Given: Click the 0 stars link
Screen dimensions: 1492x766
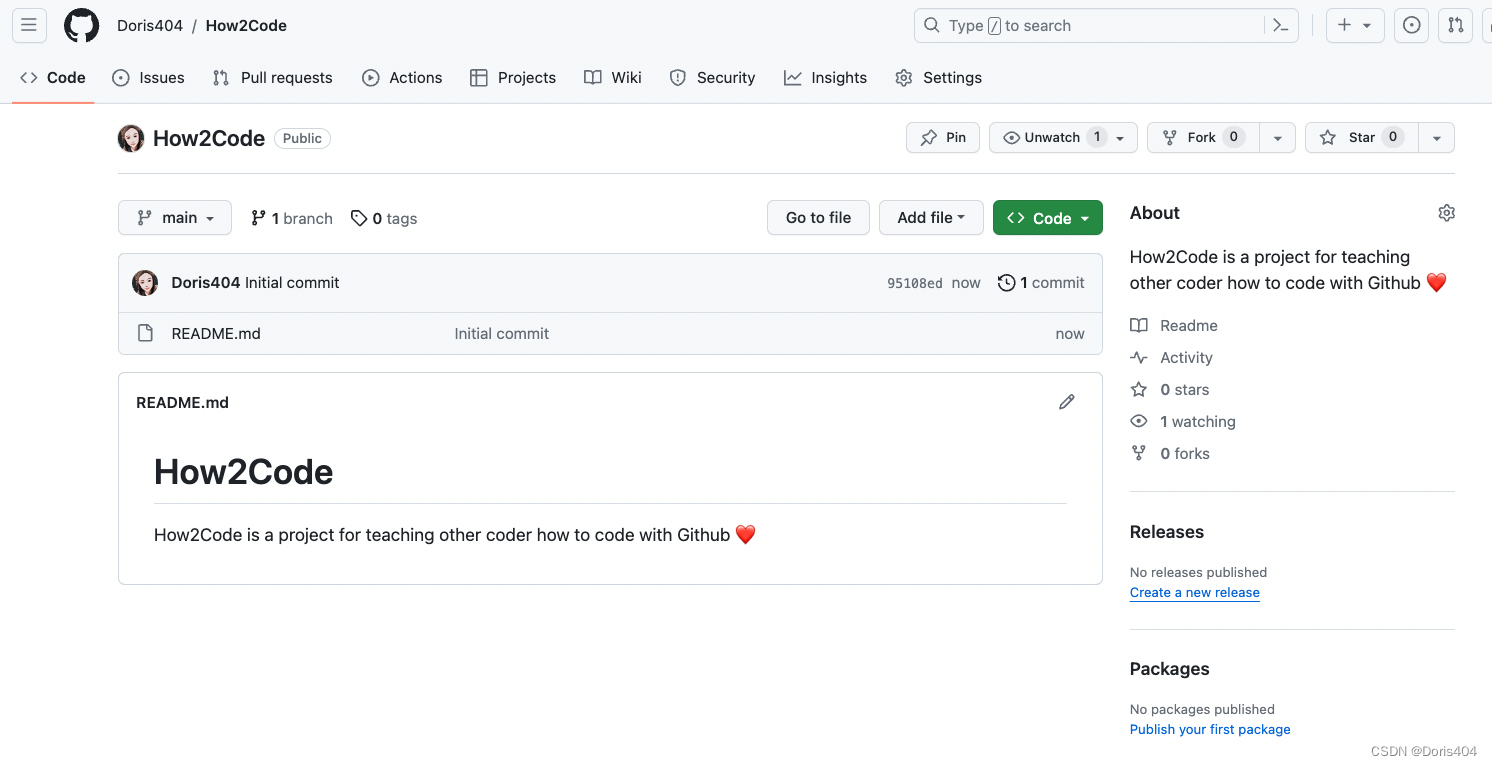Looking at the screenshot, I should pos(1170,390).
